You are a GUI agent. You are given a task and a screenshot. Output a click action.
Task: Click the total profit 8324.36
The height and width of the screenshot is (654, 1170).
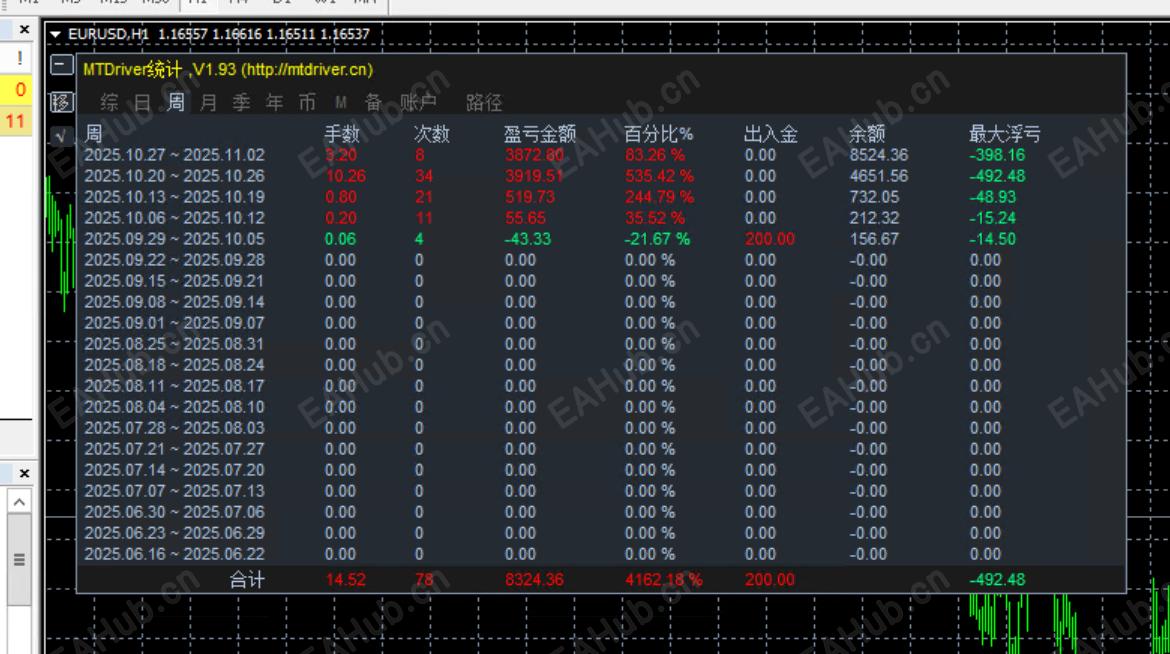point(534,579)
